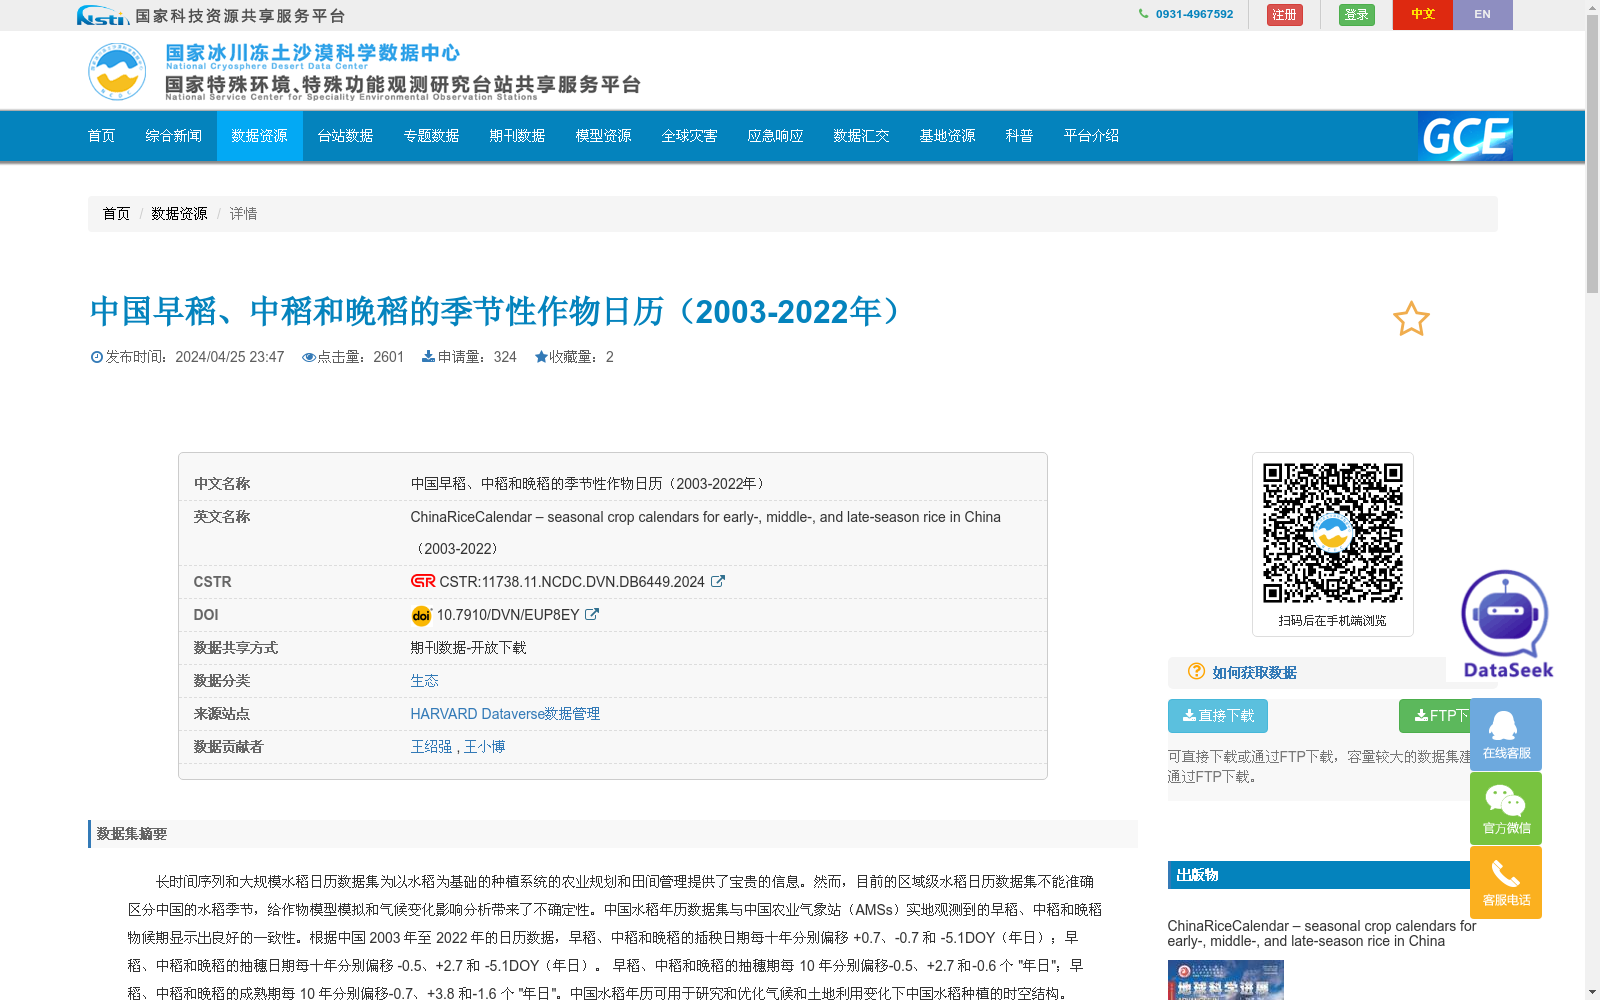
Task: Open the 专题数据 menu item
Action: point(431,136)
